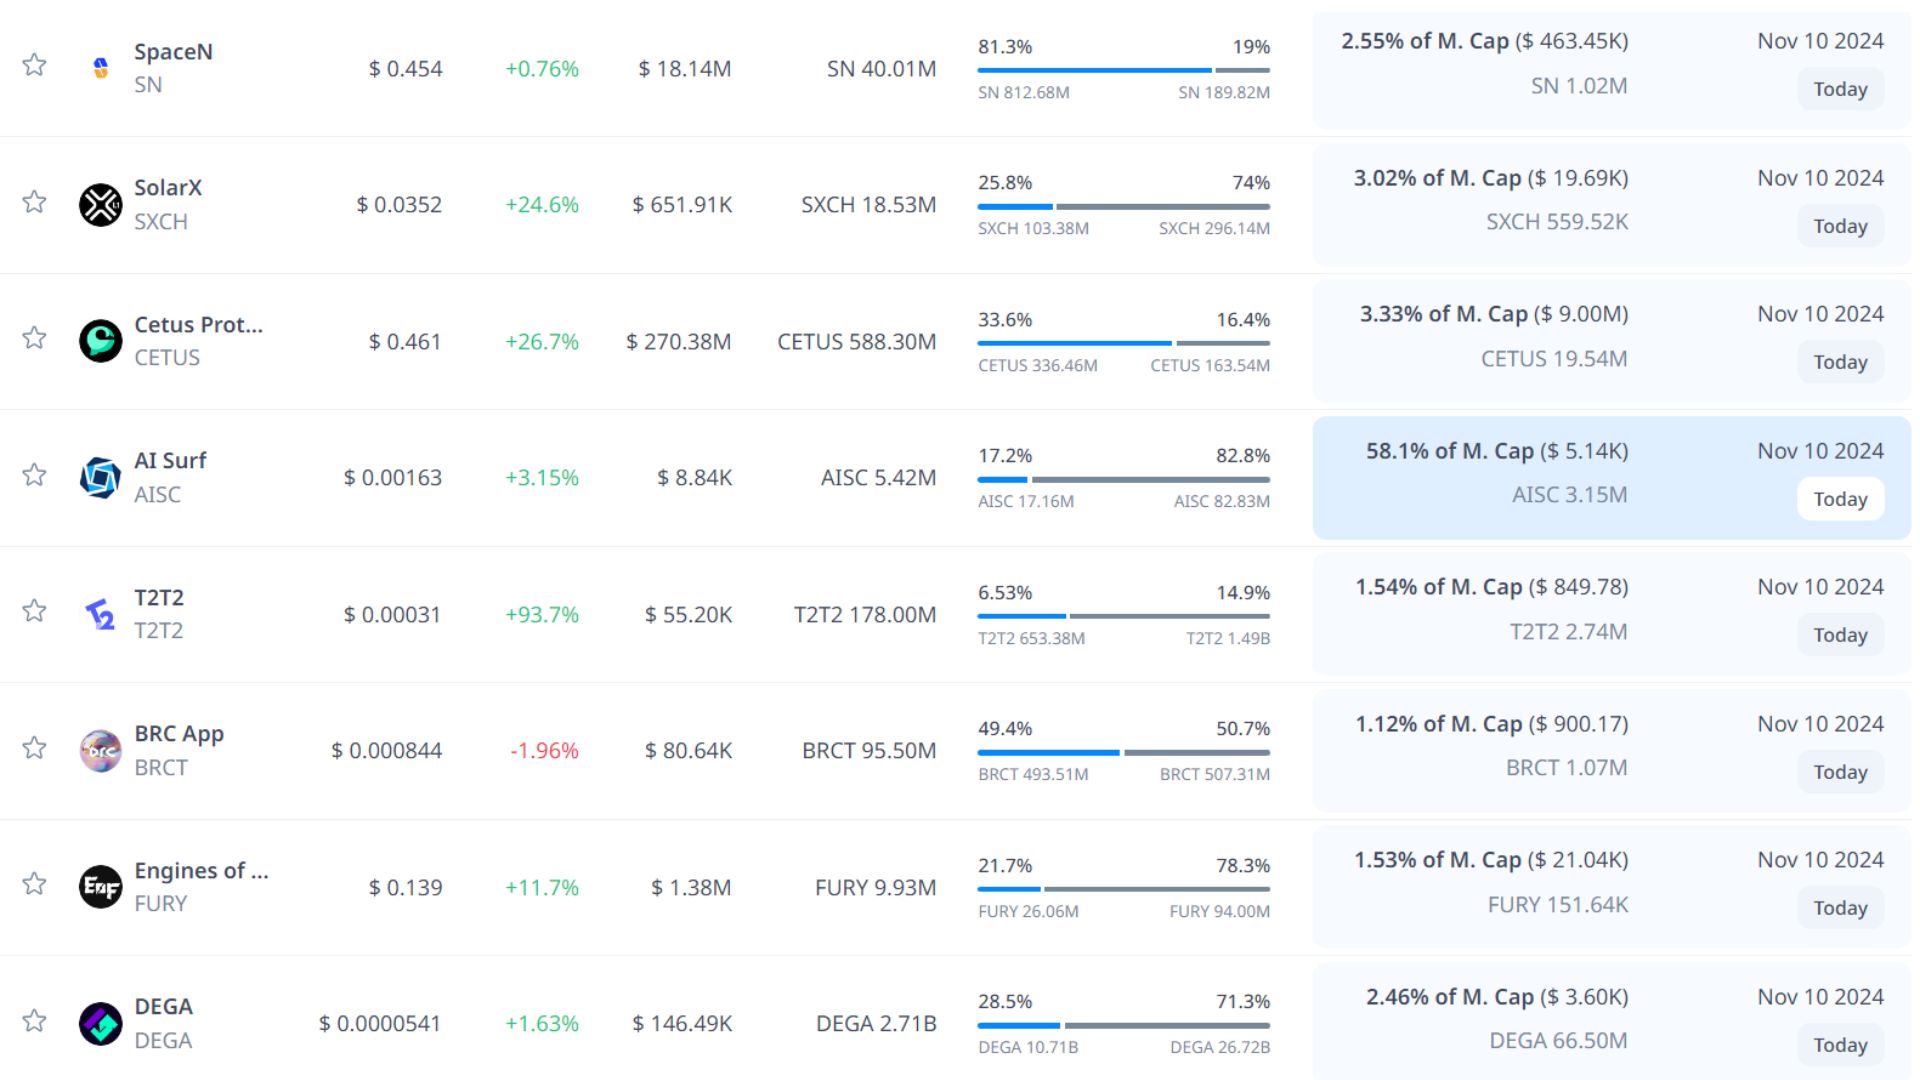Click the Today badge in SpaceN row
This screenshot has width=1920, height=1080.
point(1840,89)
